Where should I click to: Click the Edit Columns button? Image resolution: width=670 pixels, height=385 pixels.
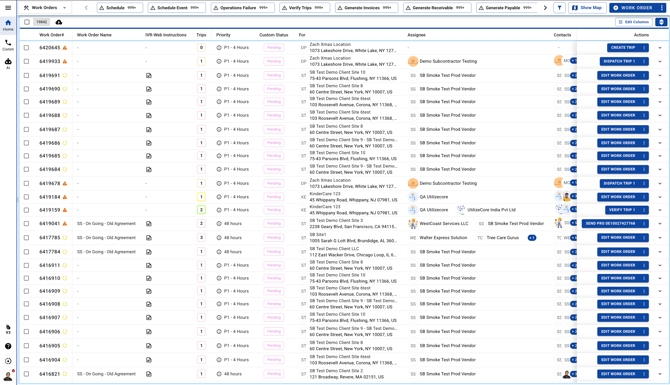coord(634,22)
